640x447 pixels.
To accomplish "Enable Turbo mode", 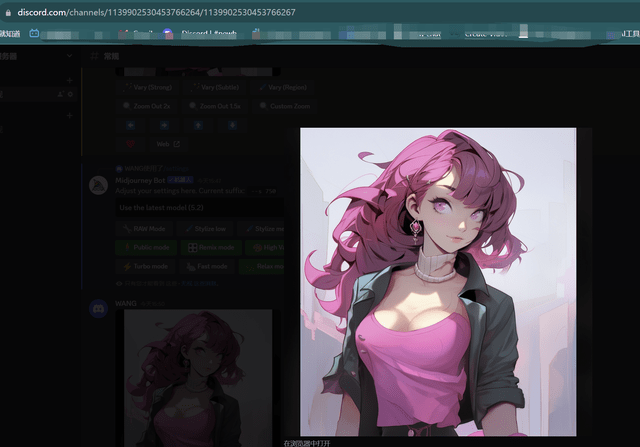I will 146,267.
